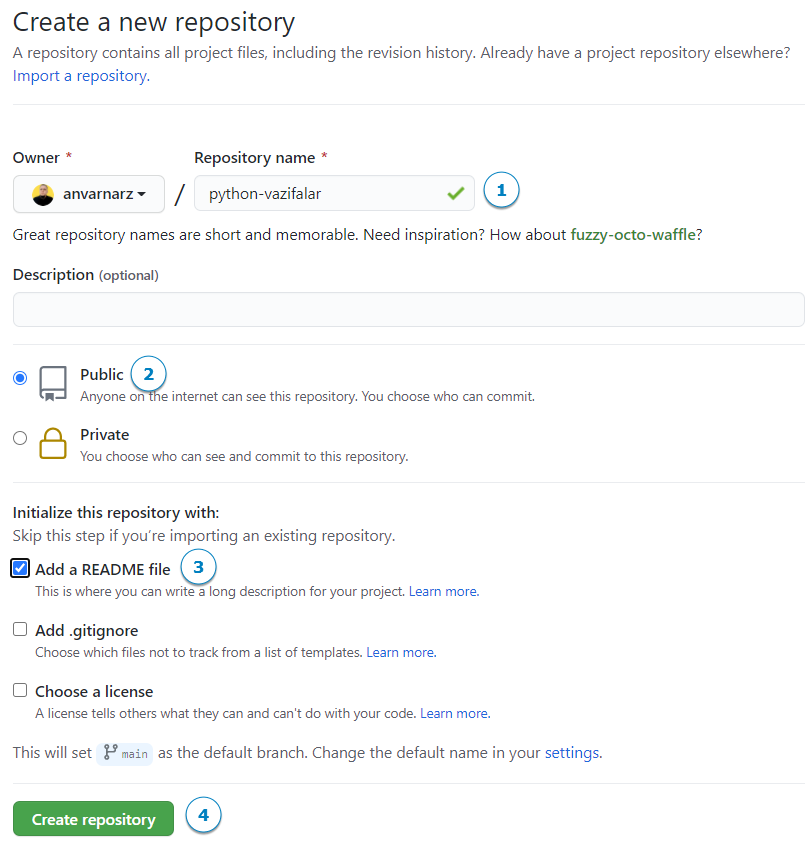
Task: Click the anvarnarz owner avatar
Action: (x=43, y=194)
